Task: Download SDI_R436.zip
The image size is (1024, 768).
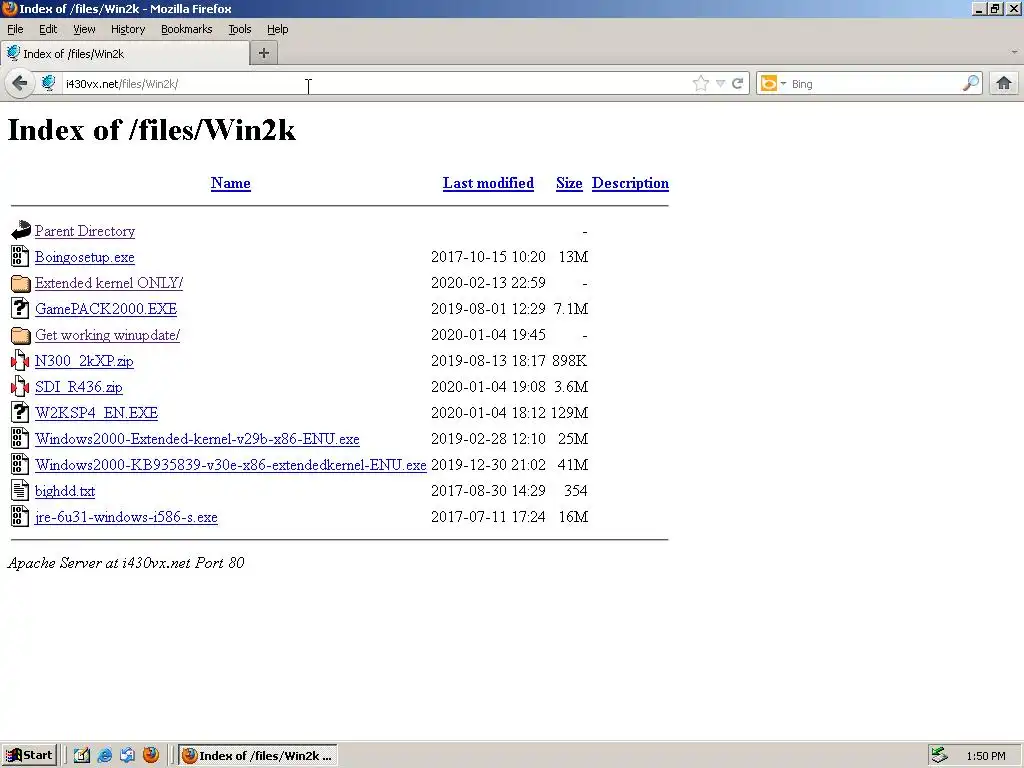Action: [79, 387]
